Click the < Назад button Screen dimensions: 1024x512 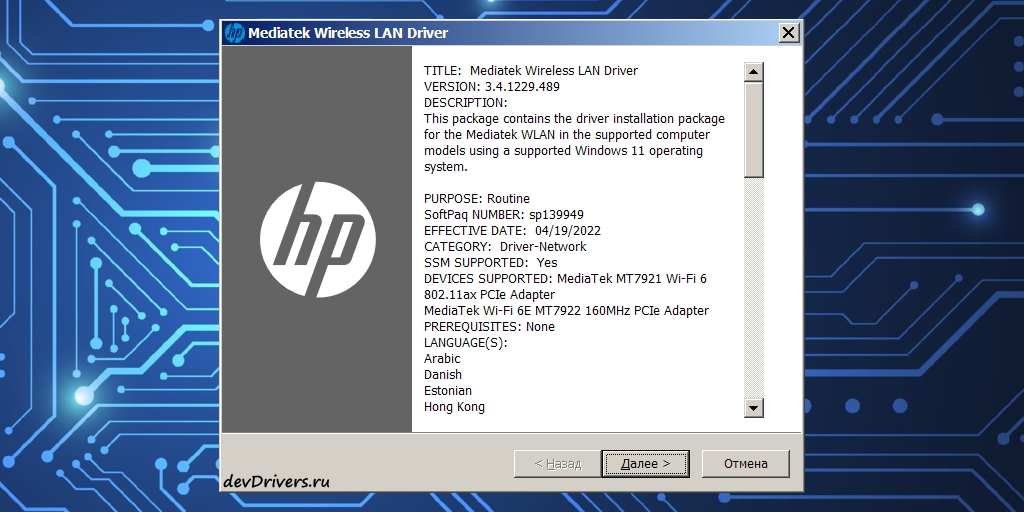(x=557, y=464)
